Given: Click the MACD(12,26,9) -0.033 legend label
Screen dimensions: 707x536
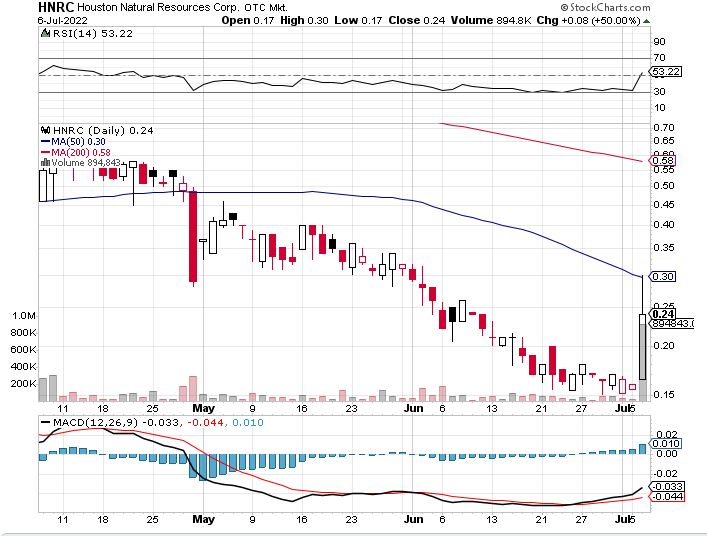Looking at the screenshot, I should pos(116,422).
